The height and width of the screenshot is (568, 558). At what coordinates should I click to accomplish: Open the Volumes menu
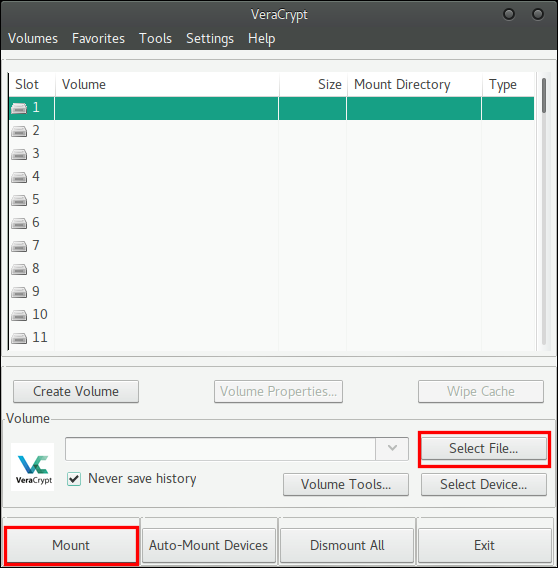[x=33, y=38]
